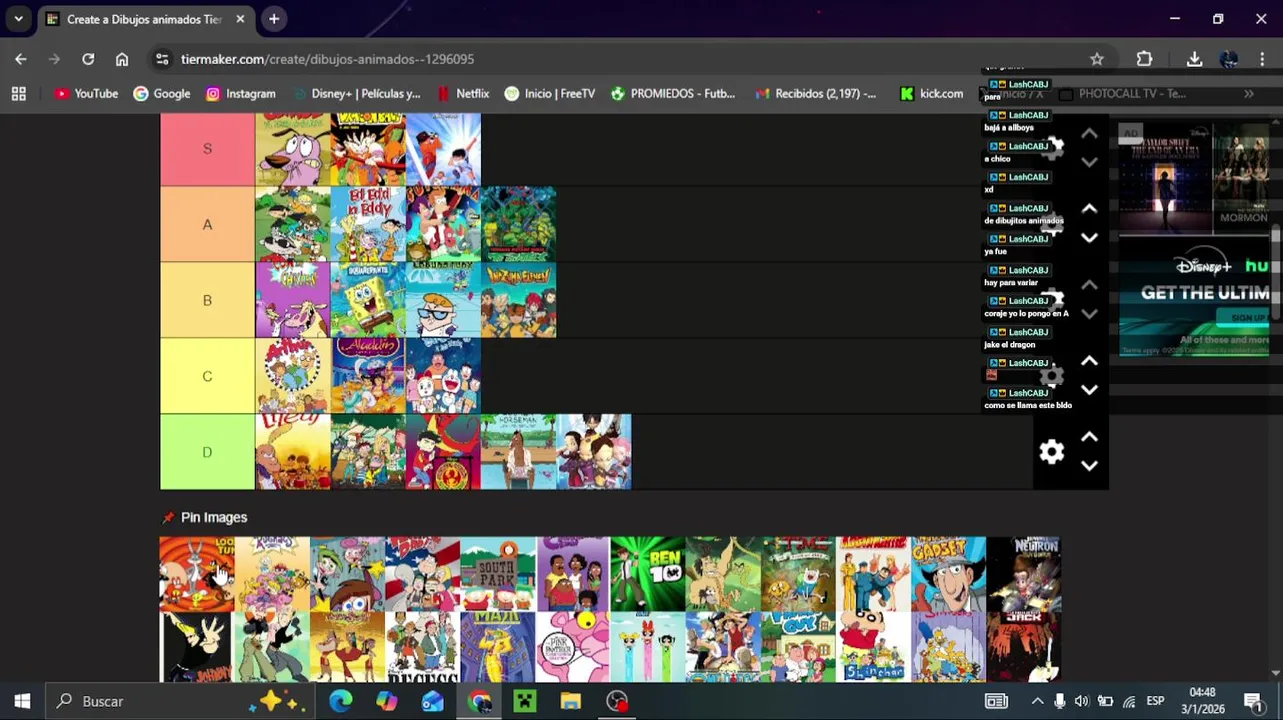1283x720 pixels.
Task: Select the Inspector Gadget image
Action: click(x=948, y=574)
